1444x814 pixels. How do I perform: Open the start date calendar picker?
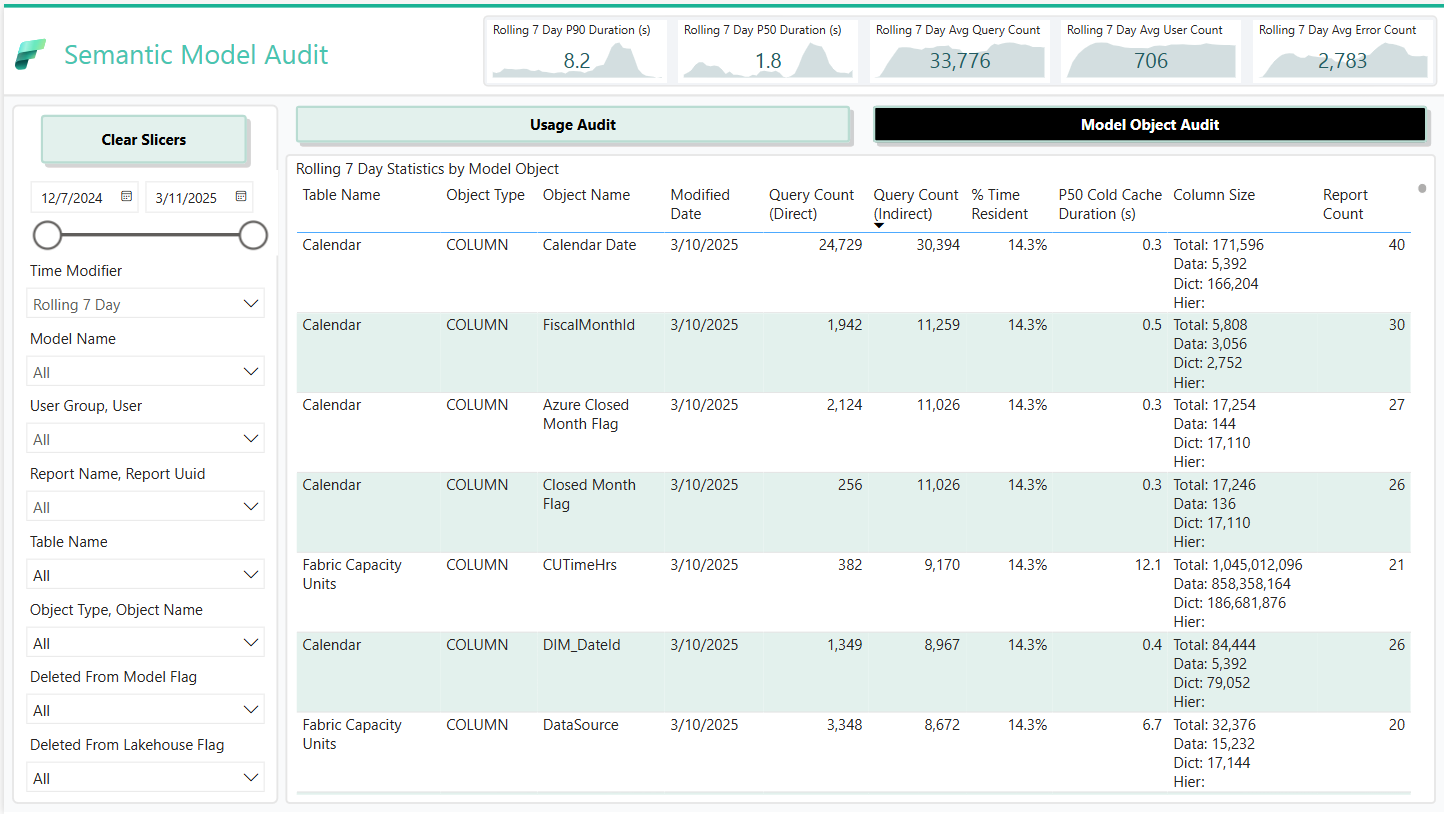click(127, 197)
